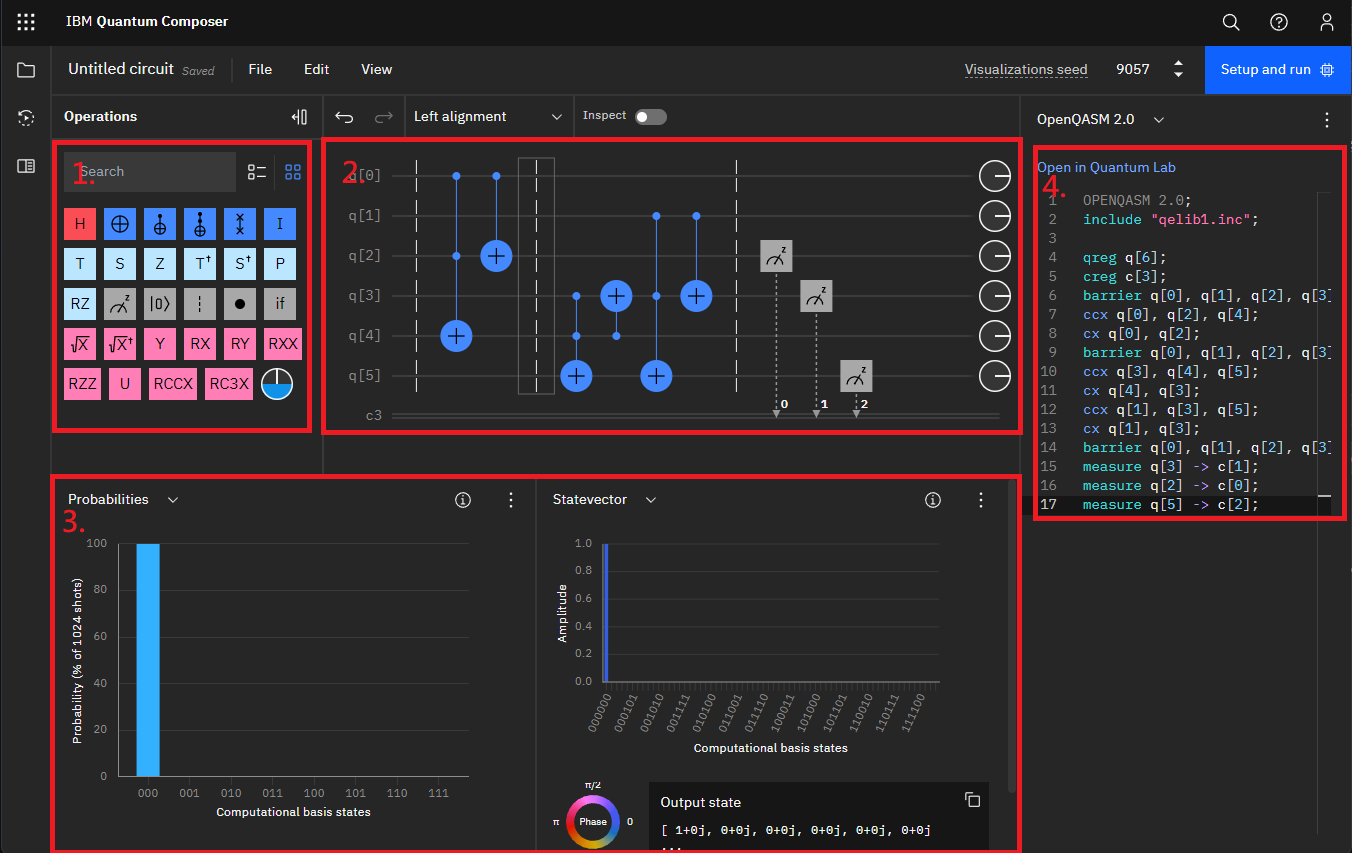Select the barrier operation in Operations
The image size is (1352, 853).
pos(200,303)
